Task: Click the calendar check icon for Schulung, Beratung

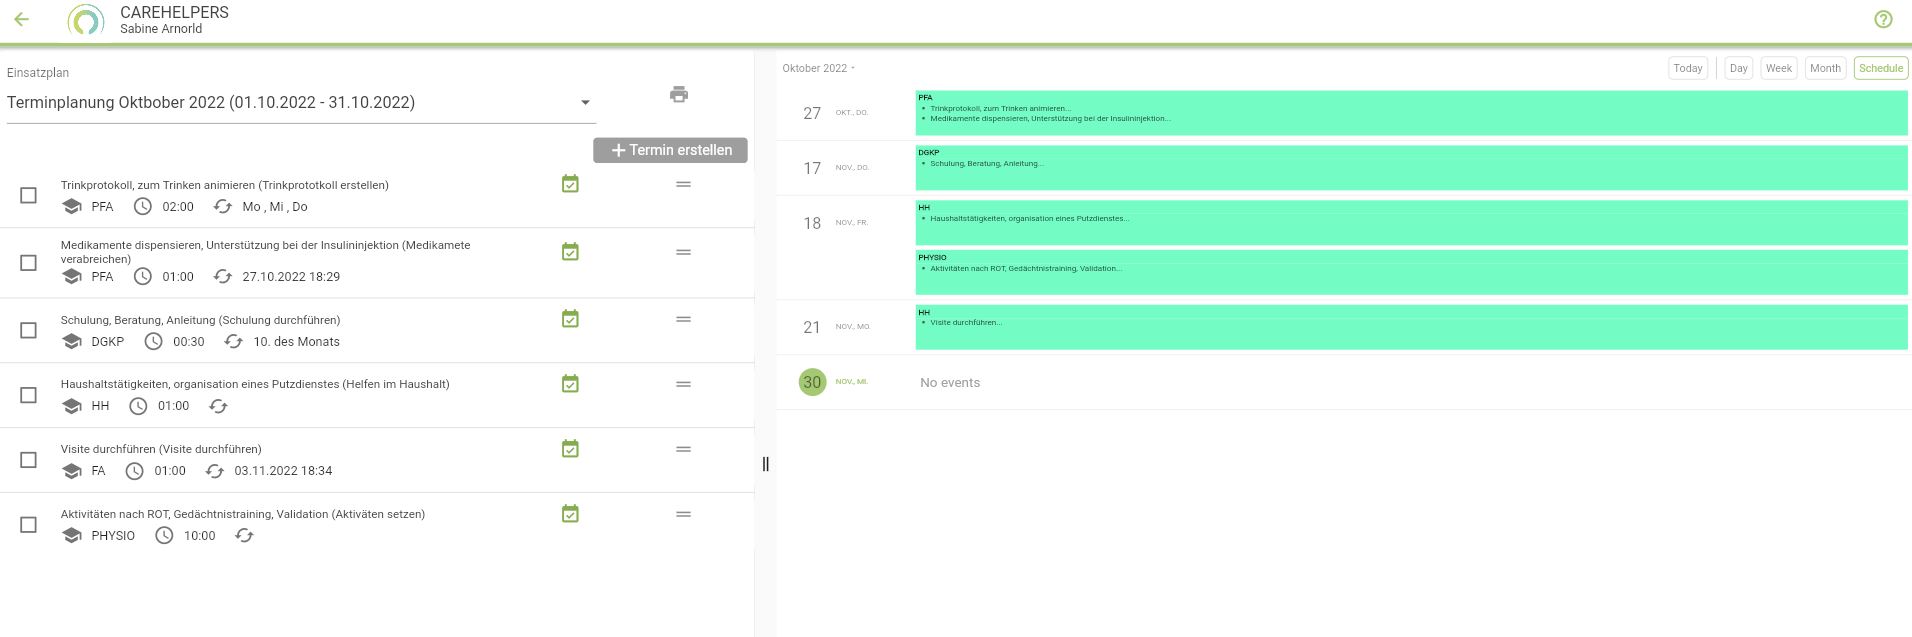Action: (570, 319)
